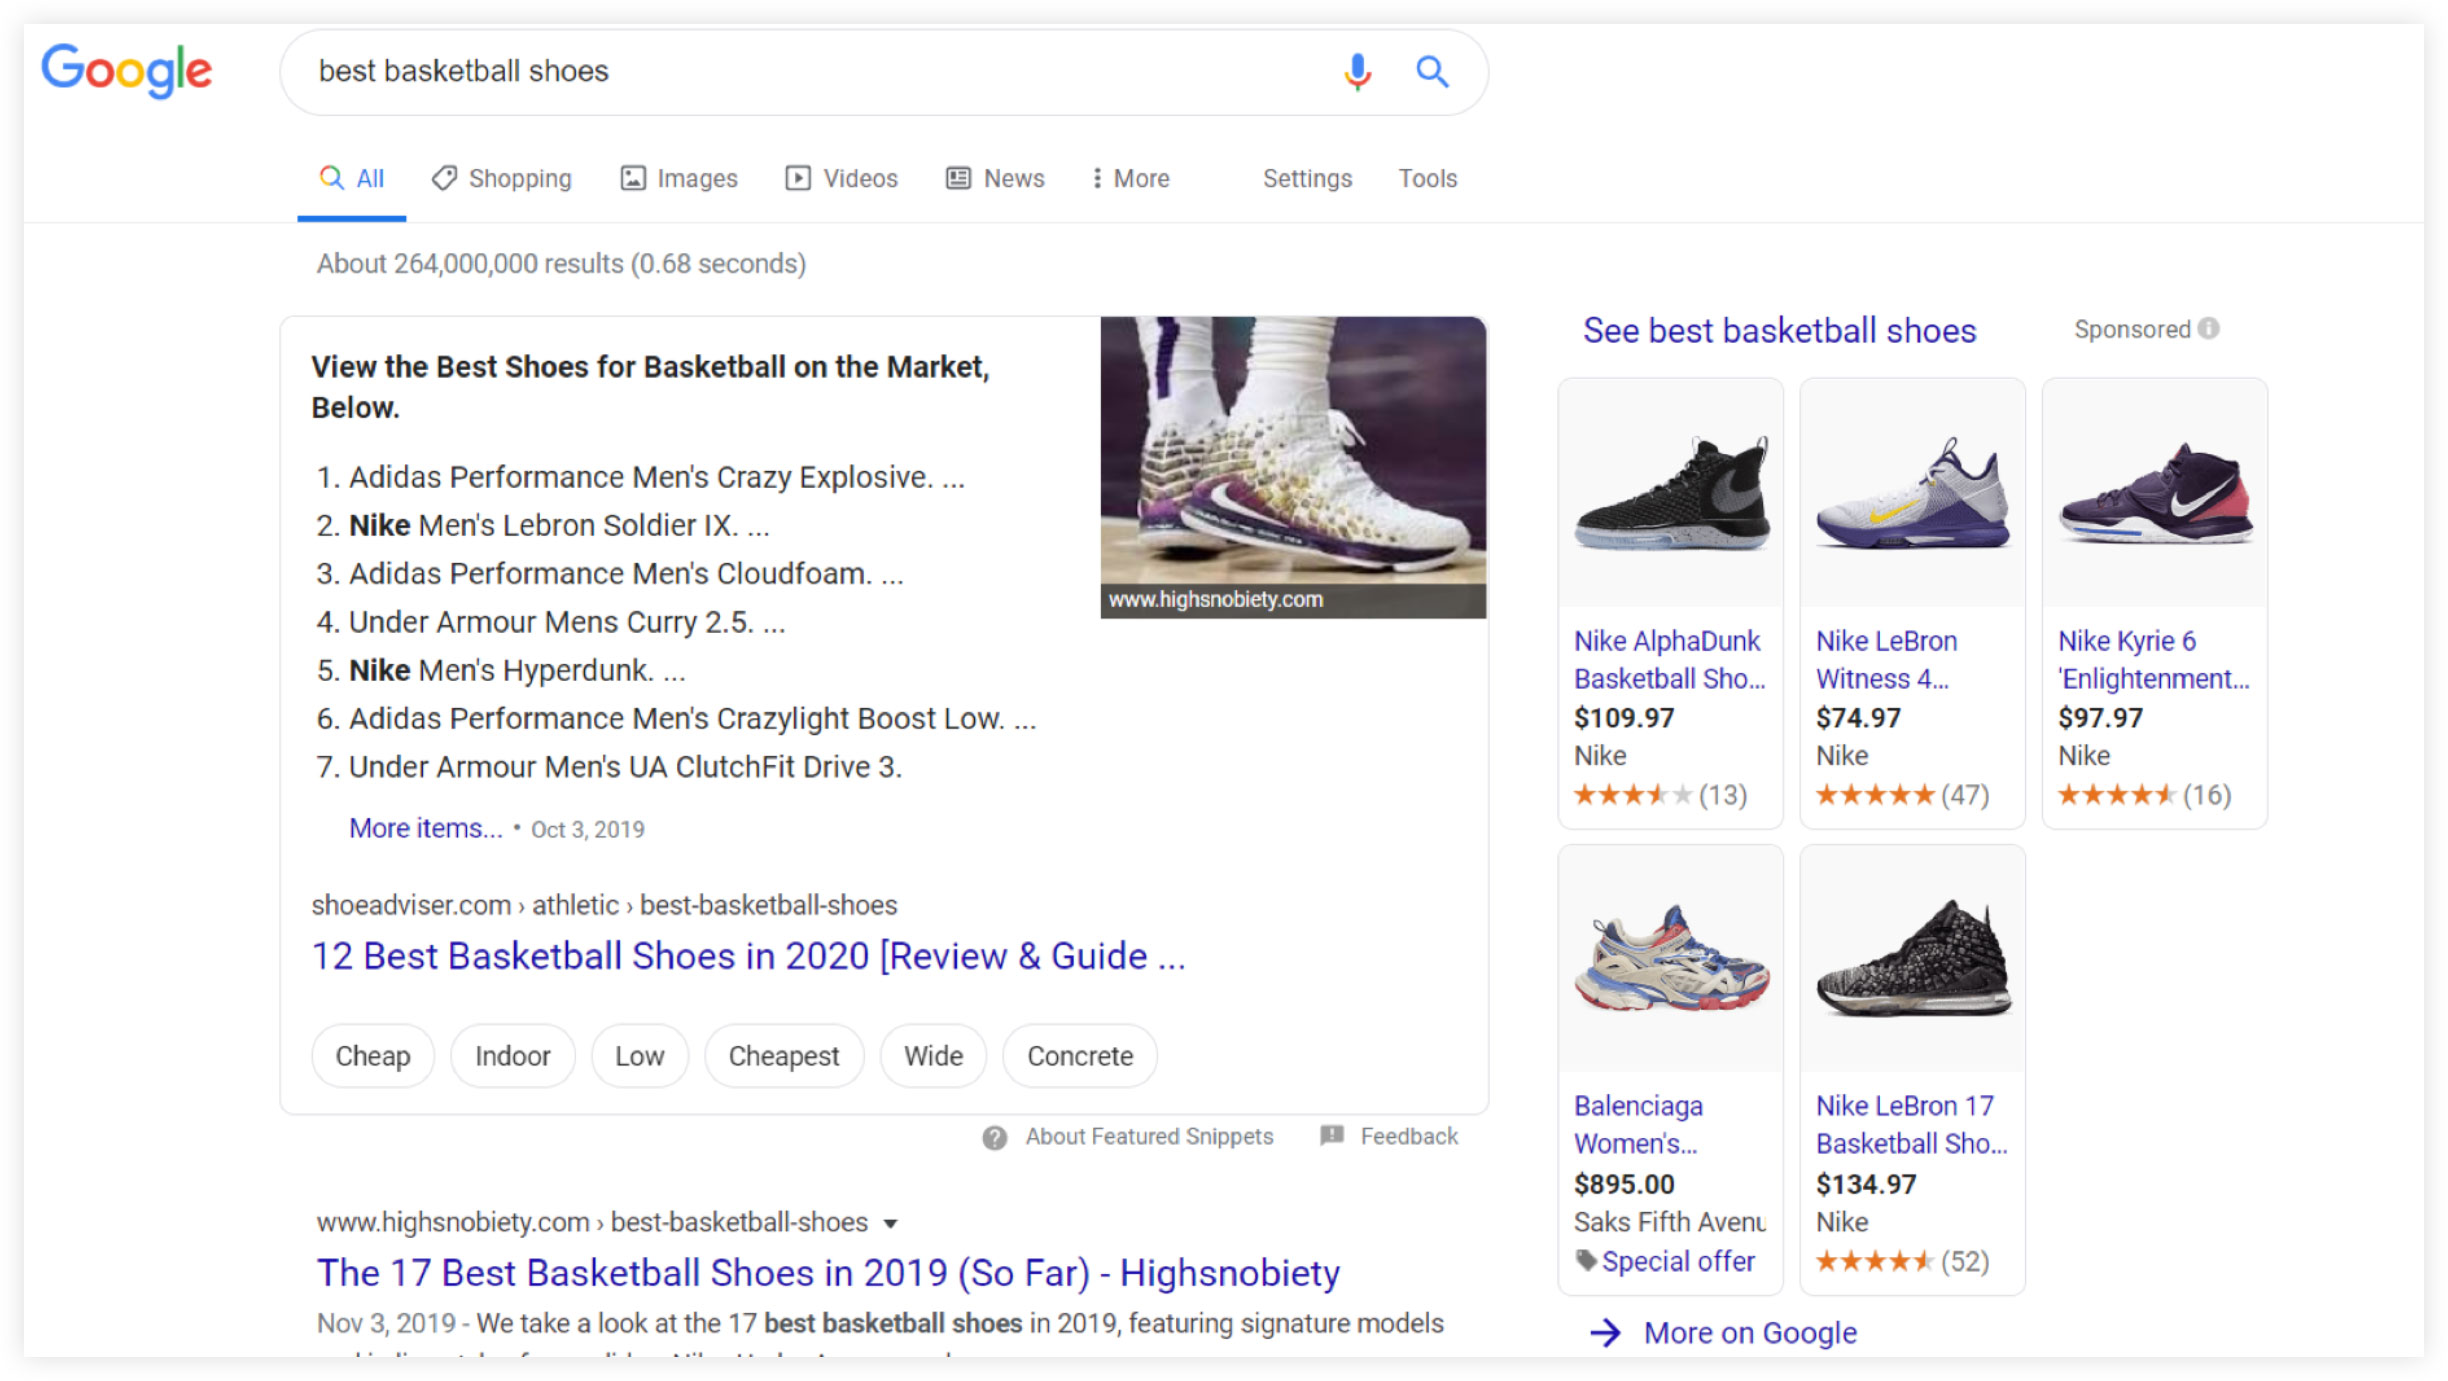
Task: Open the '12 Best Basketball Shoes in 2020' result
Action: [748, 956]
